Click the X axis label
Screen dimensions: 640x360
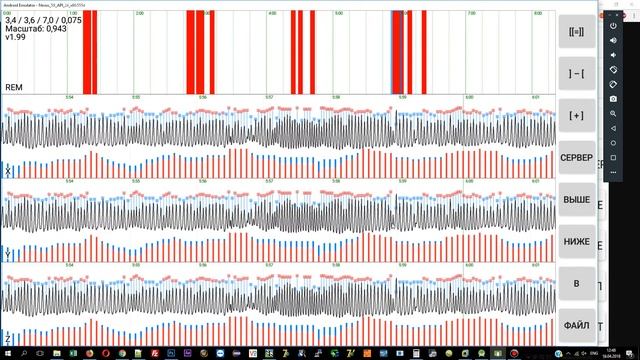(x=8, y=172)
